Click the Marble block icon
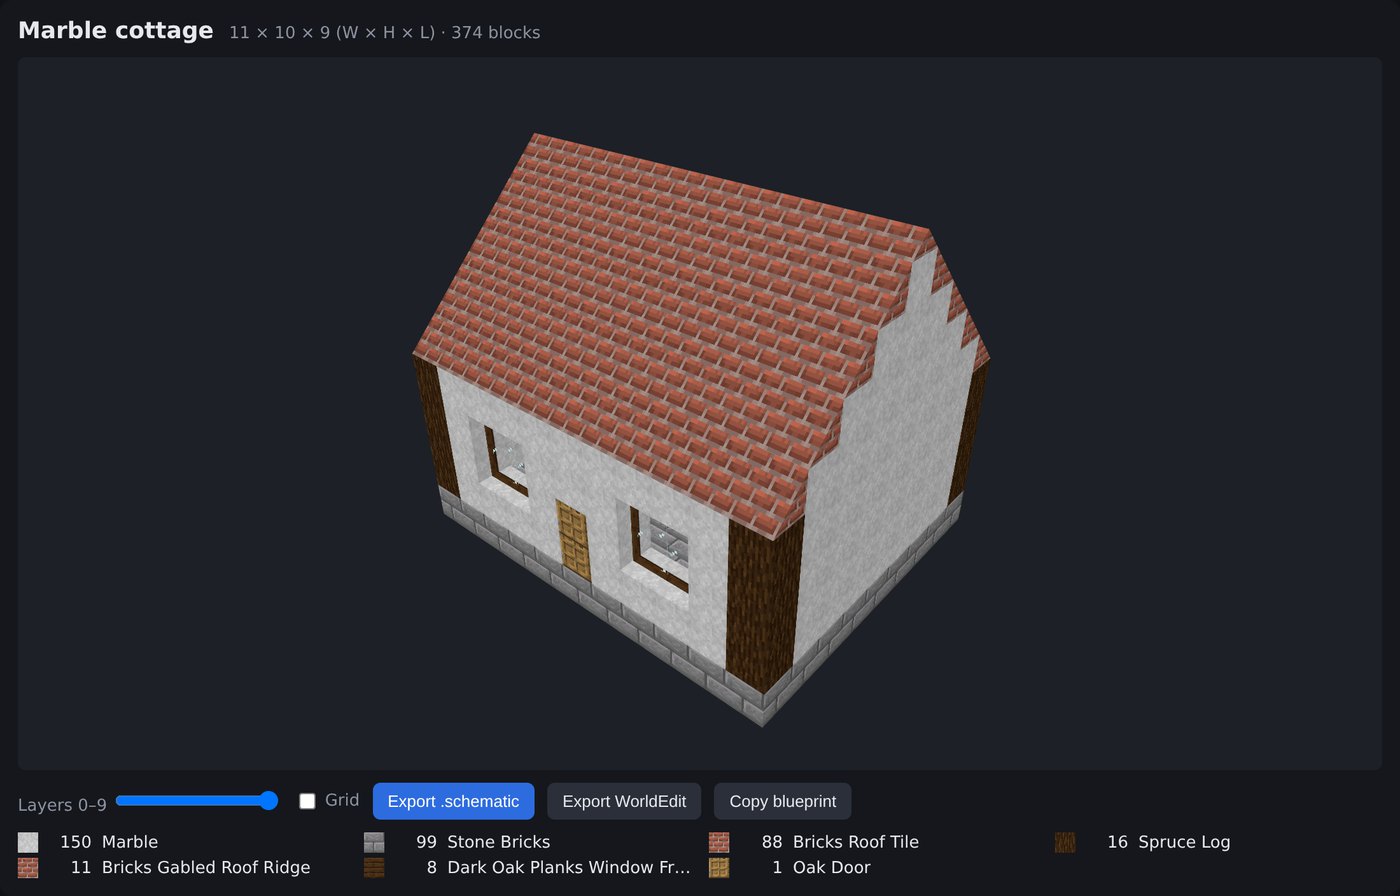This screenshot has width=1400, height=896. [x=28, y=842]
